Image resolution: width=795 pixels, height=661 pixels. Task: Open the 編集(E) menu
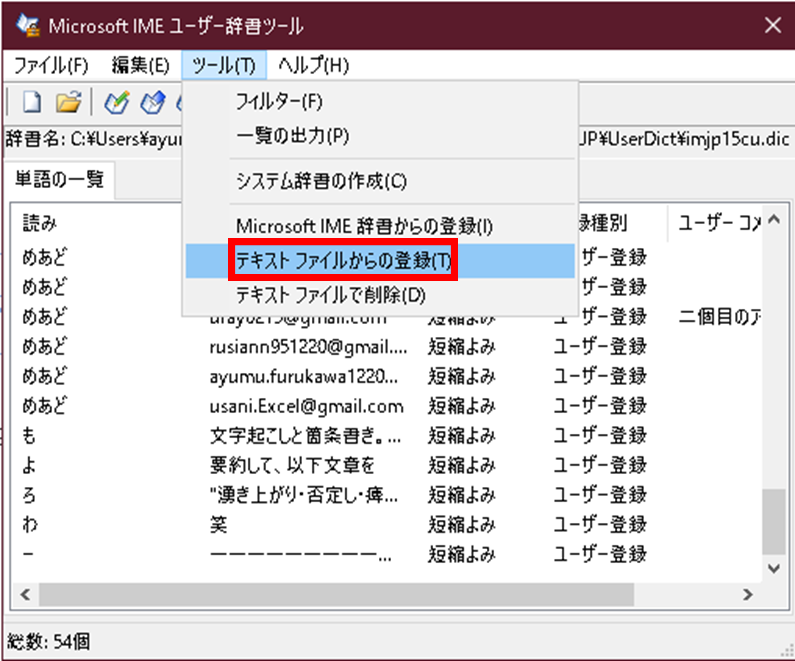[x=140, y=66]
